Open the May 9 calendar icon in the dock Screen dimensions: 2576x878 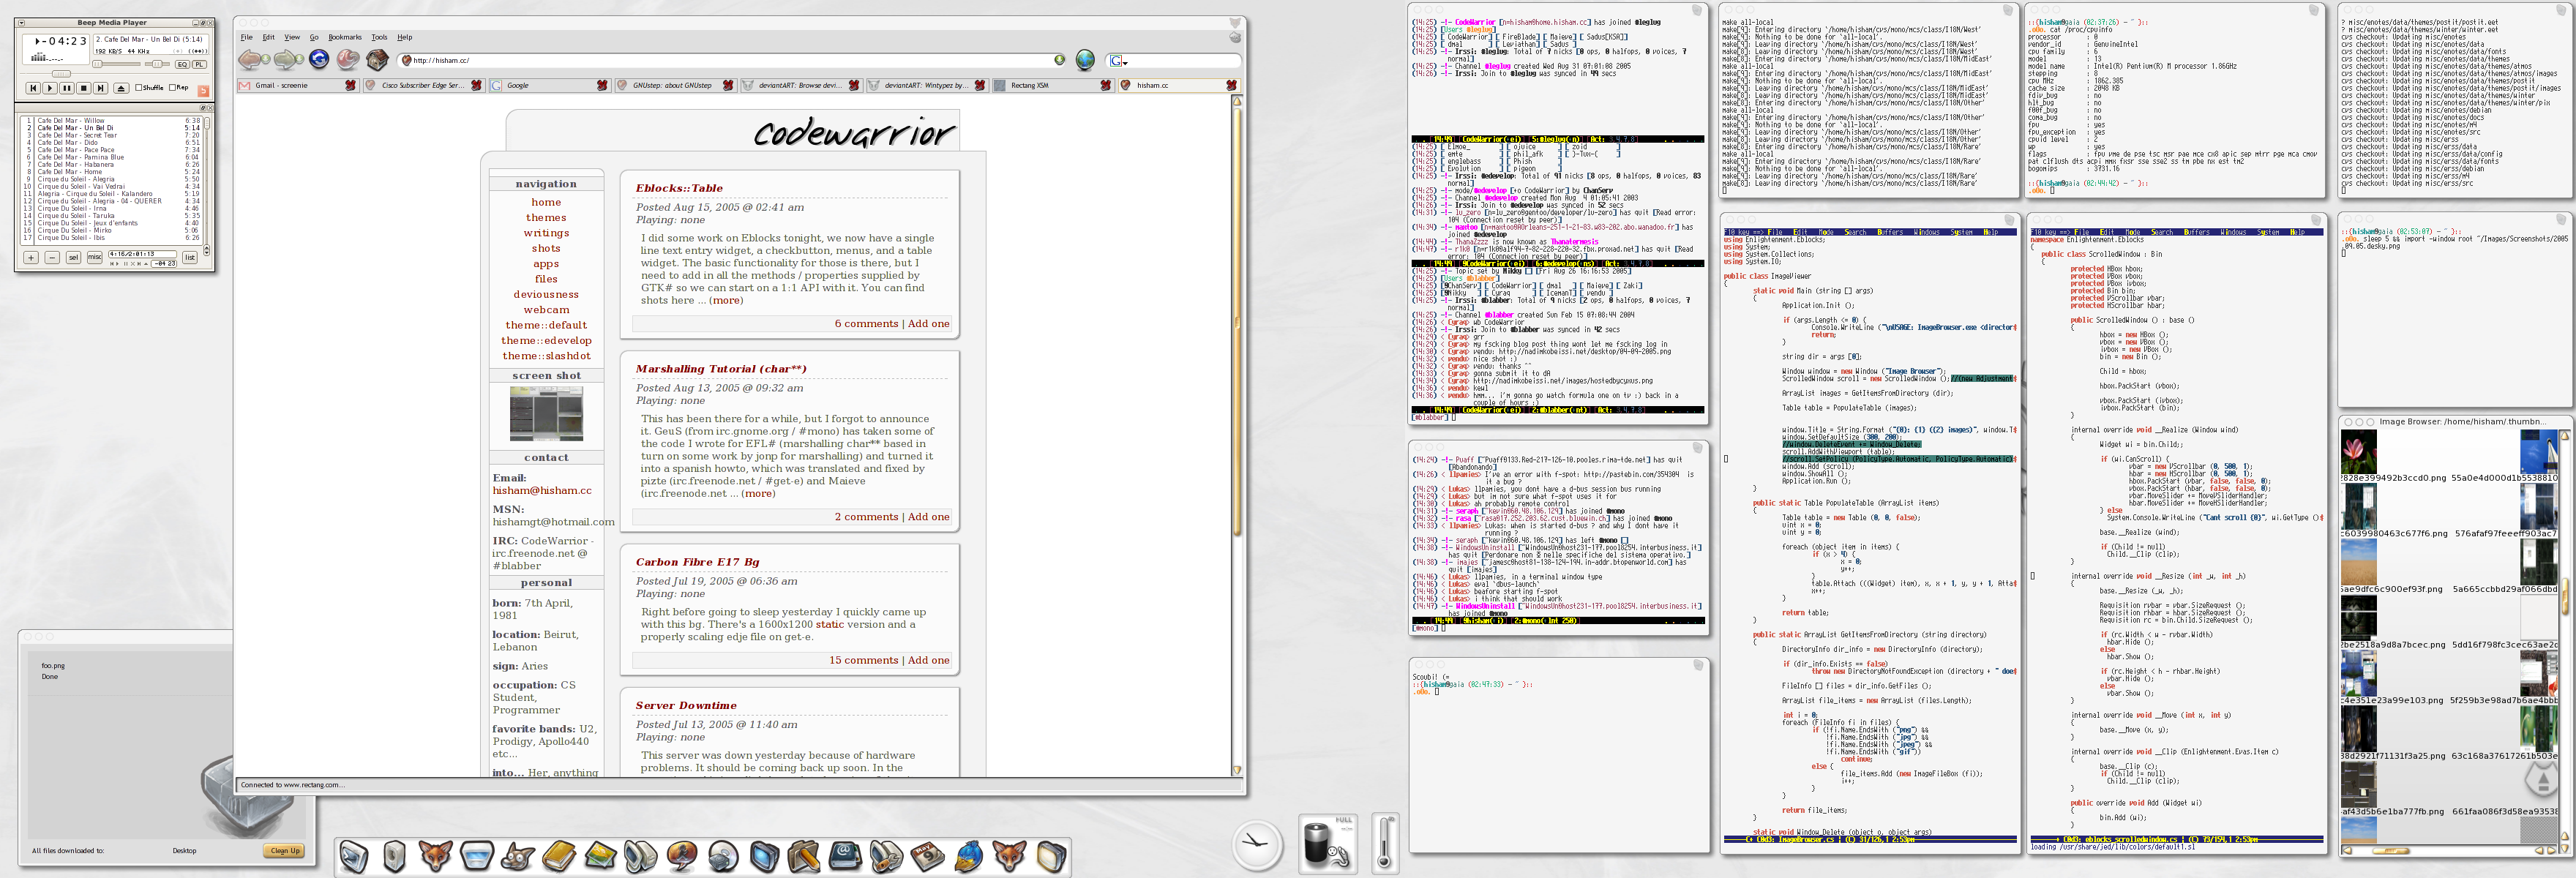click(927, 857)
